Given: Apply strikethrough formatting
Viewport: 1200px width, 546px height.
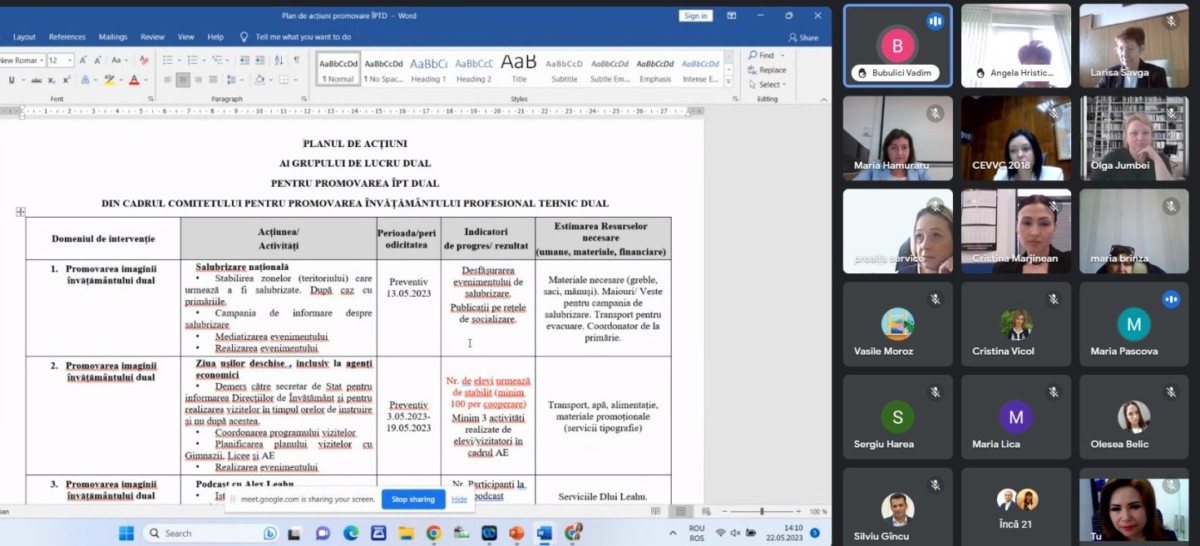Looking at the screenshot, I should (x=37, y=80).
